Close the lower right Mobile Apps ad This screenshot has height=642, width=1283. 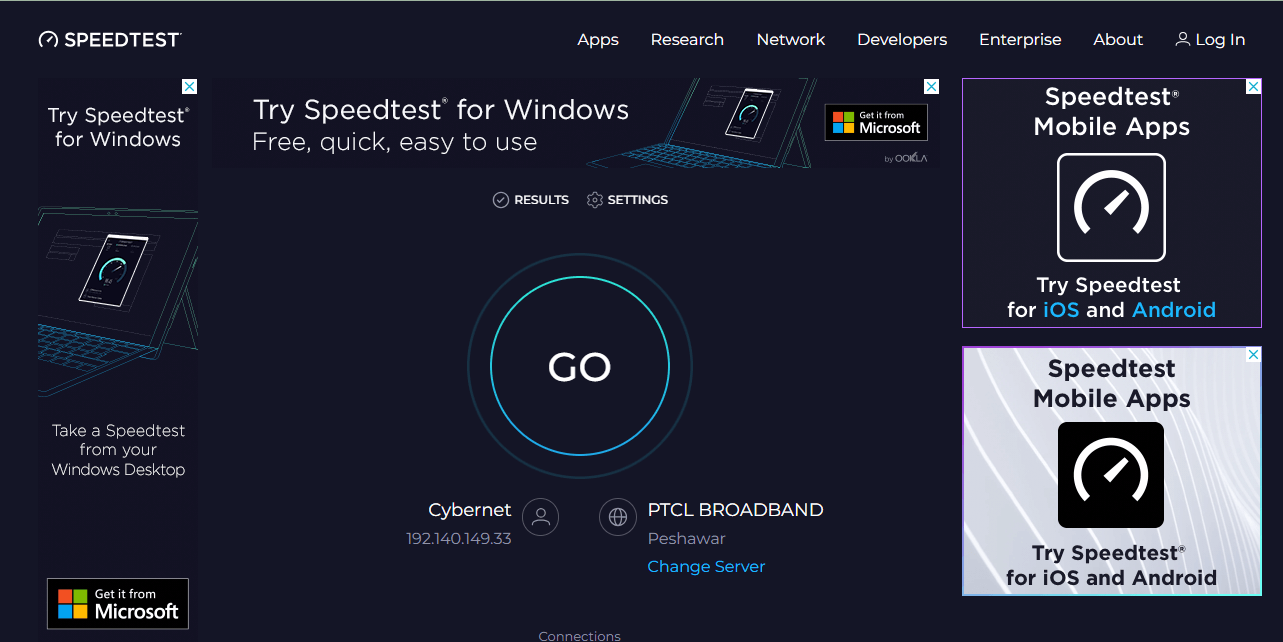1253,355
